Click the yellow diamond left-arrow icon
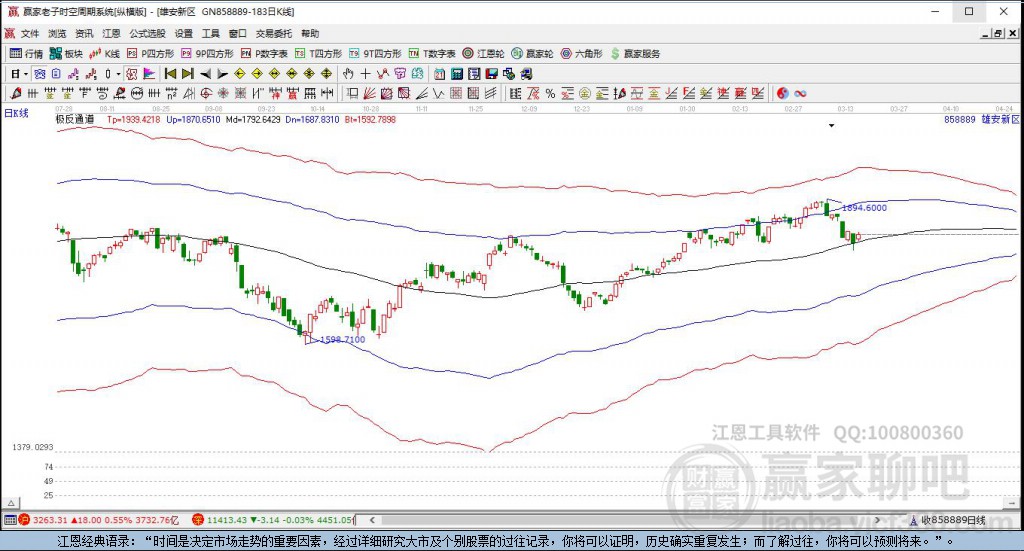The width and height of the screenshot is (1024, 551). click(240, 74)
